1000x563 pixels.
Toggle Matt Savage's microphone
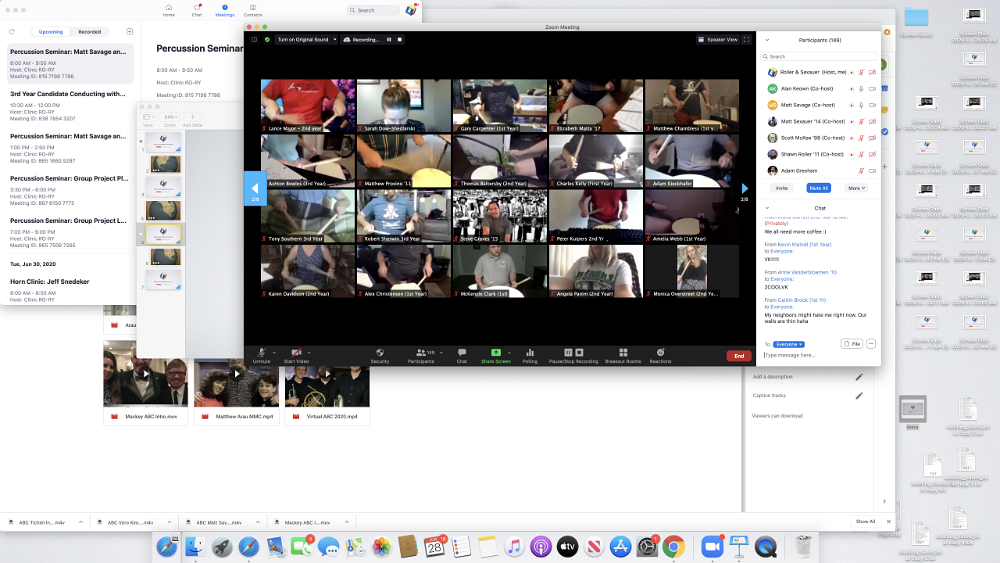(861, 105)
